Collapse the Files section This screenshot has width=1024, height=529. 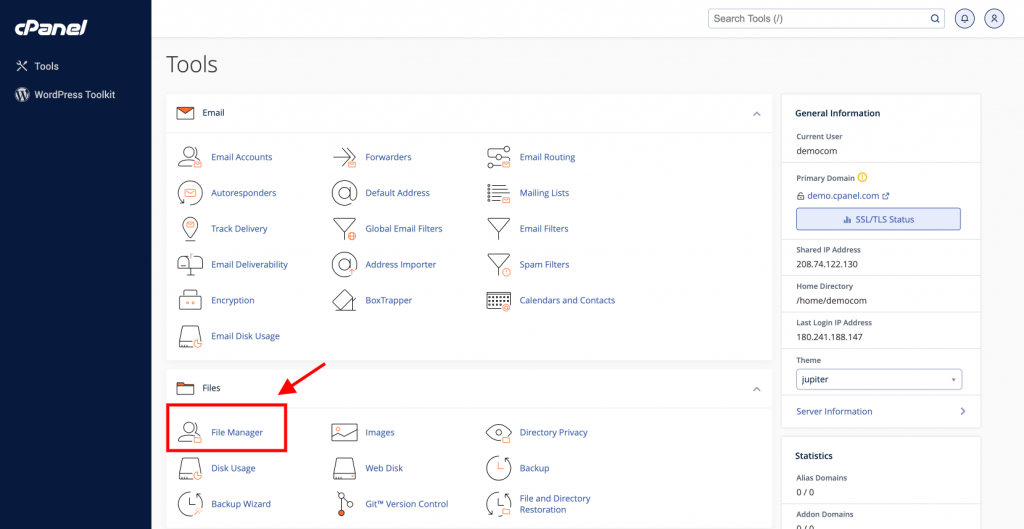[x=757, y=388]
